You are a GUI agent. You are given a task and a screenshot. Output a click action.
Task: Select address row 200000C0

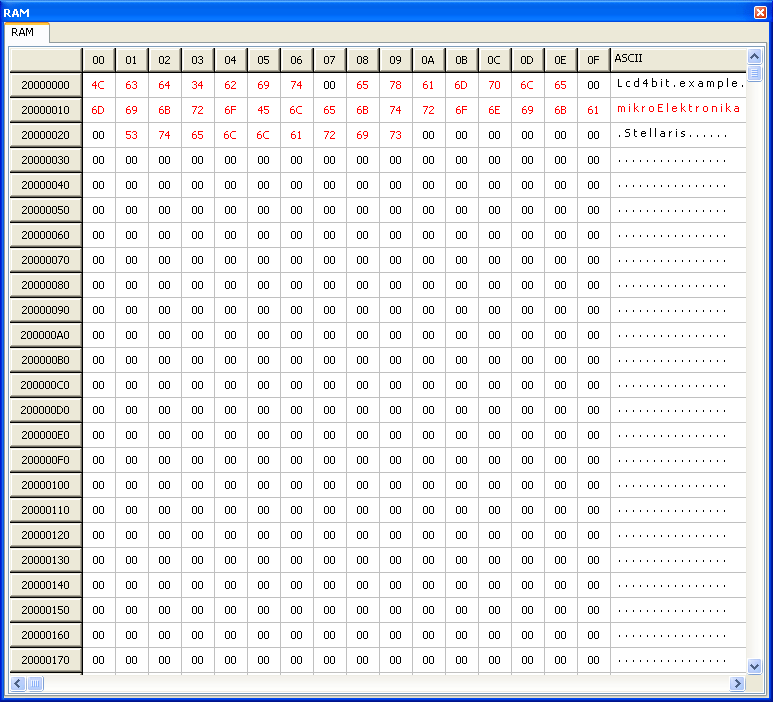coord(45,385)
